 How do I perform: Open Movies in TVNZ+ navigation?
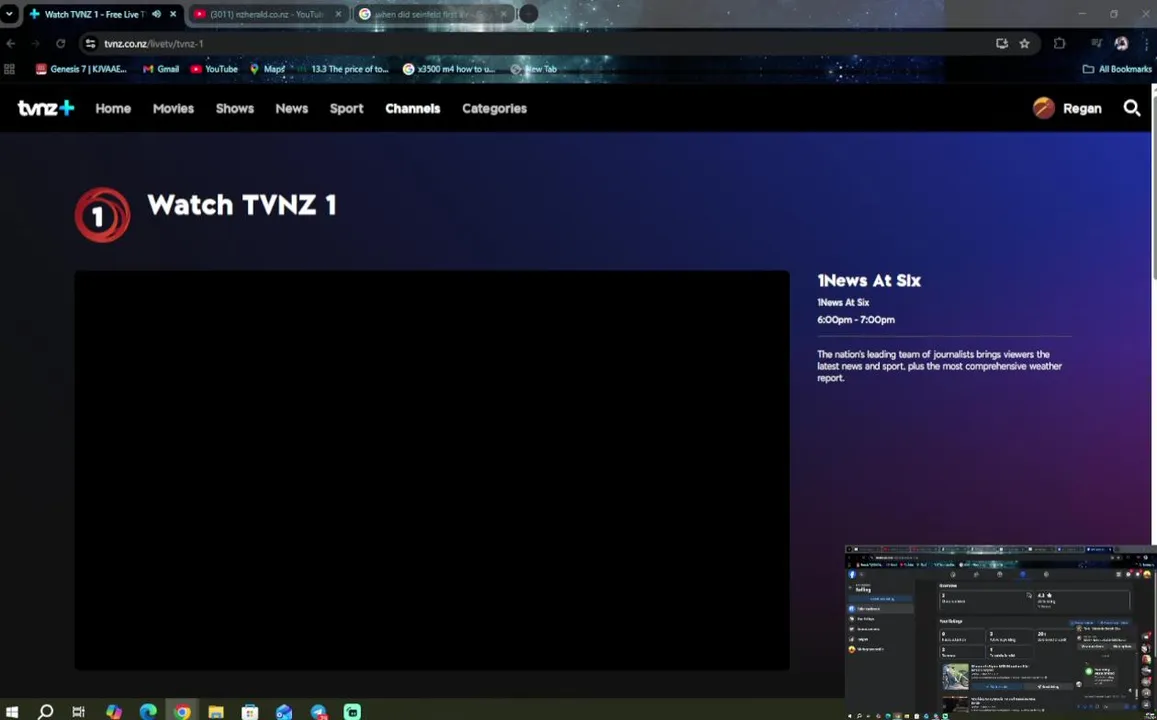173,108
